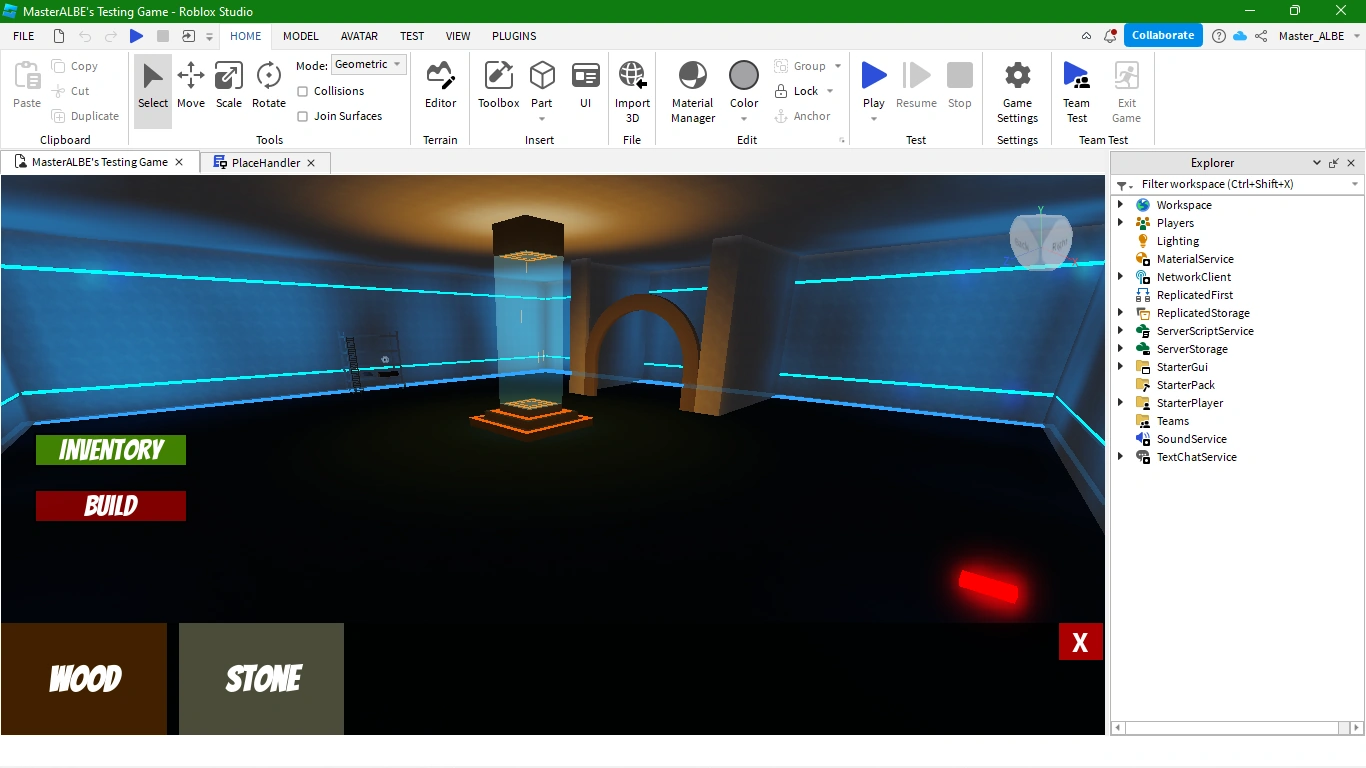Expand Workspace in the Explorer
Viewport: 1366px width, 768px height.
click(1120, 204)
